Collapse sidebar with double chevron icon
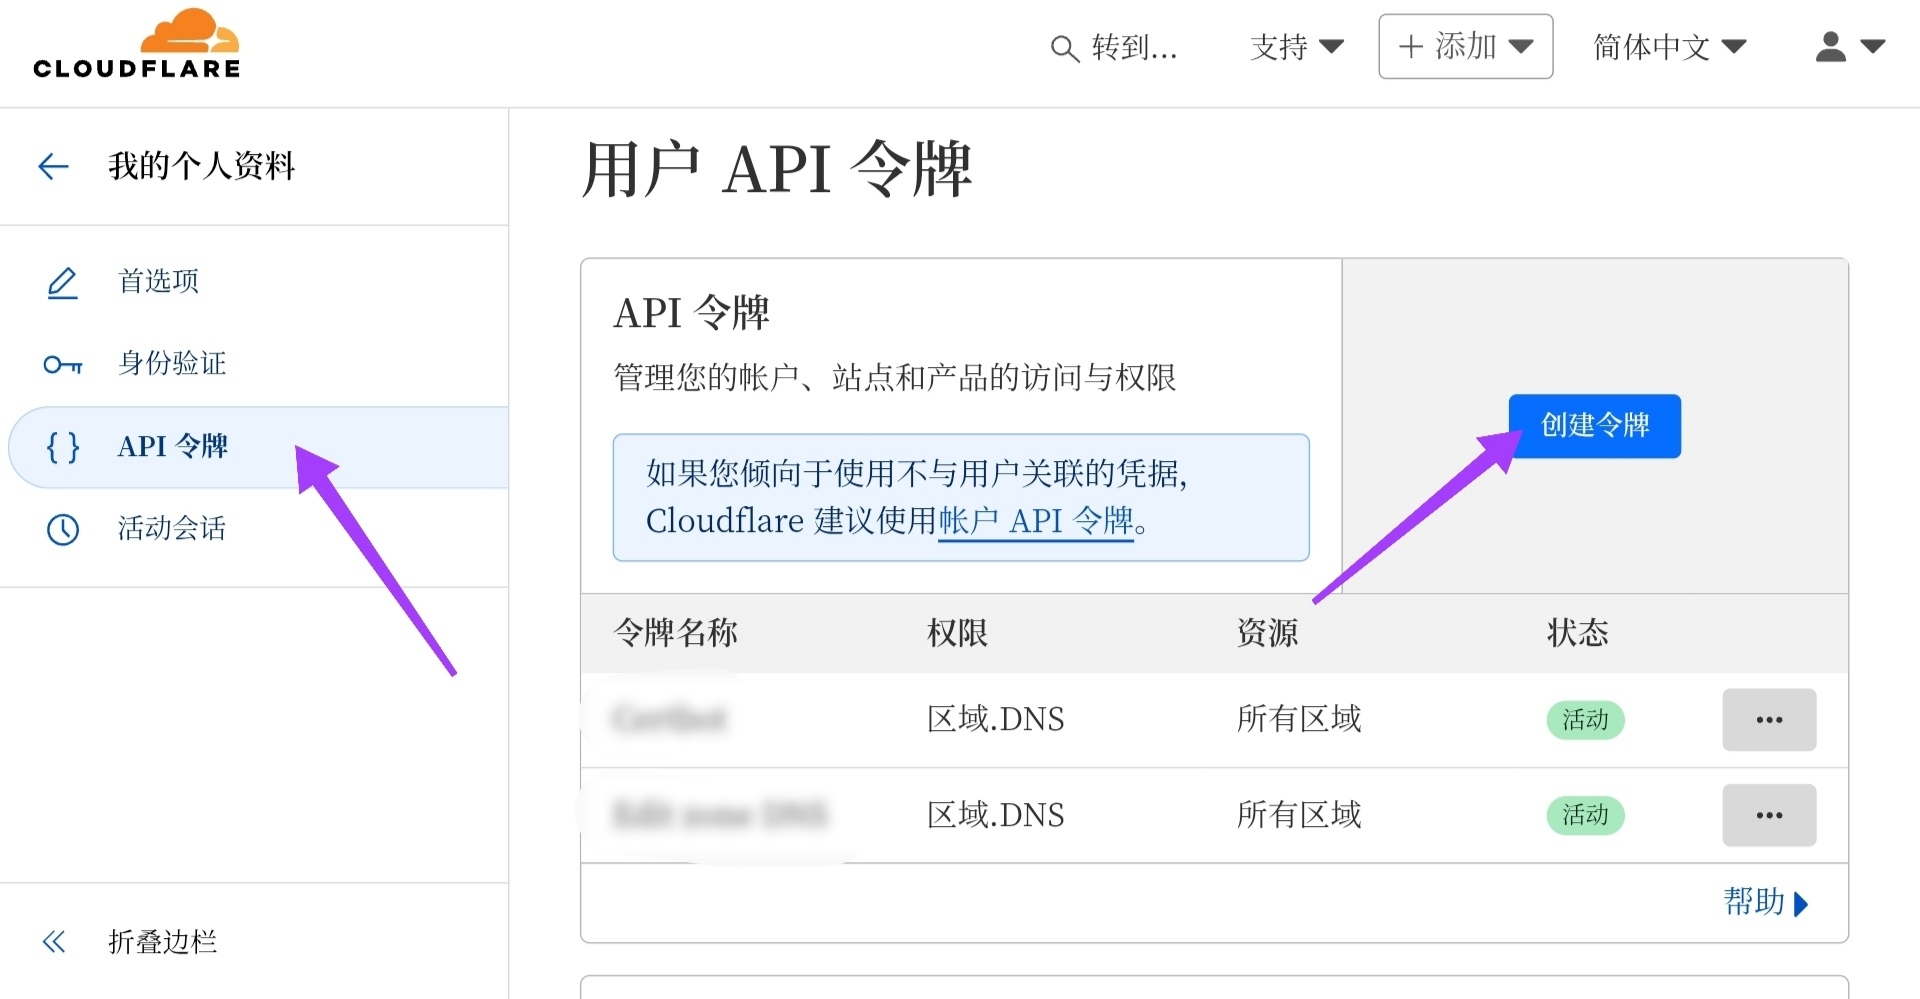 click(54, 941)
